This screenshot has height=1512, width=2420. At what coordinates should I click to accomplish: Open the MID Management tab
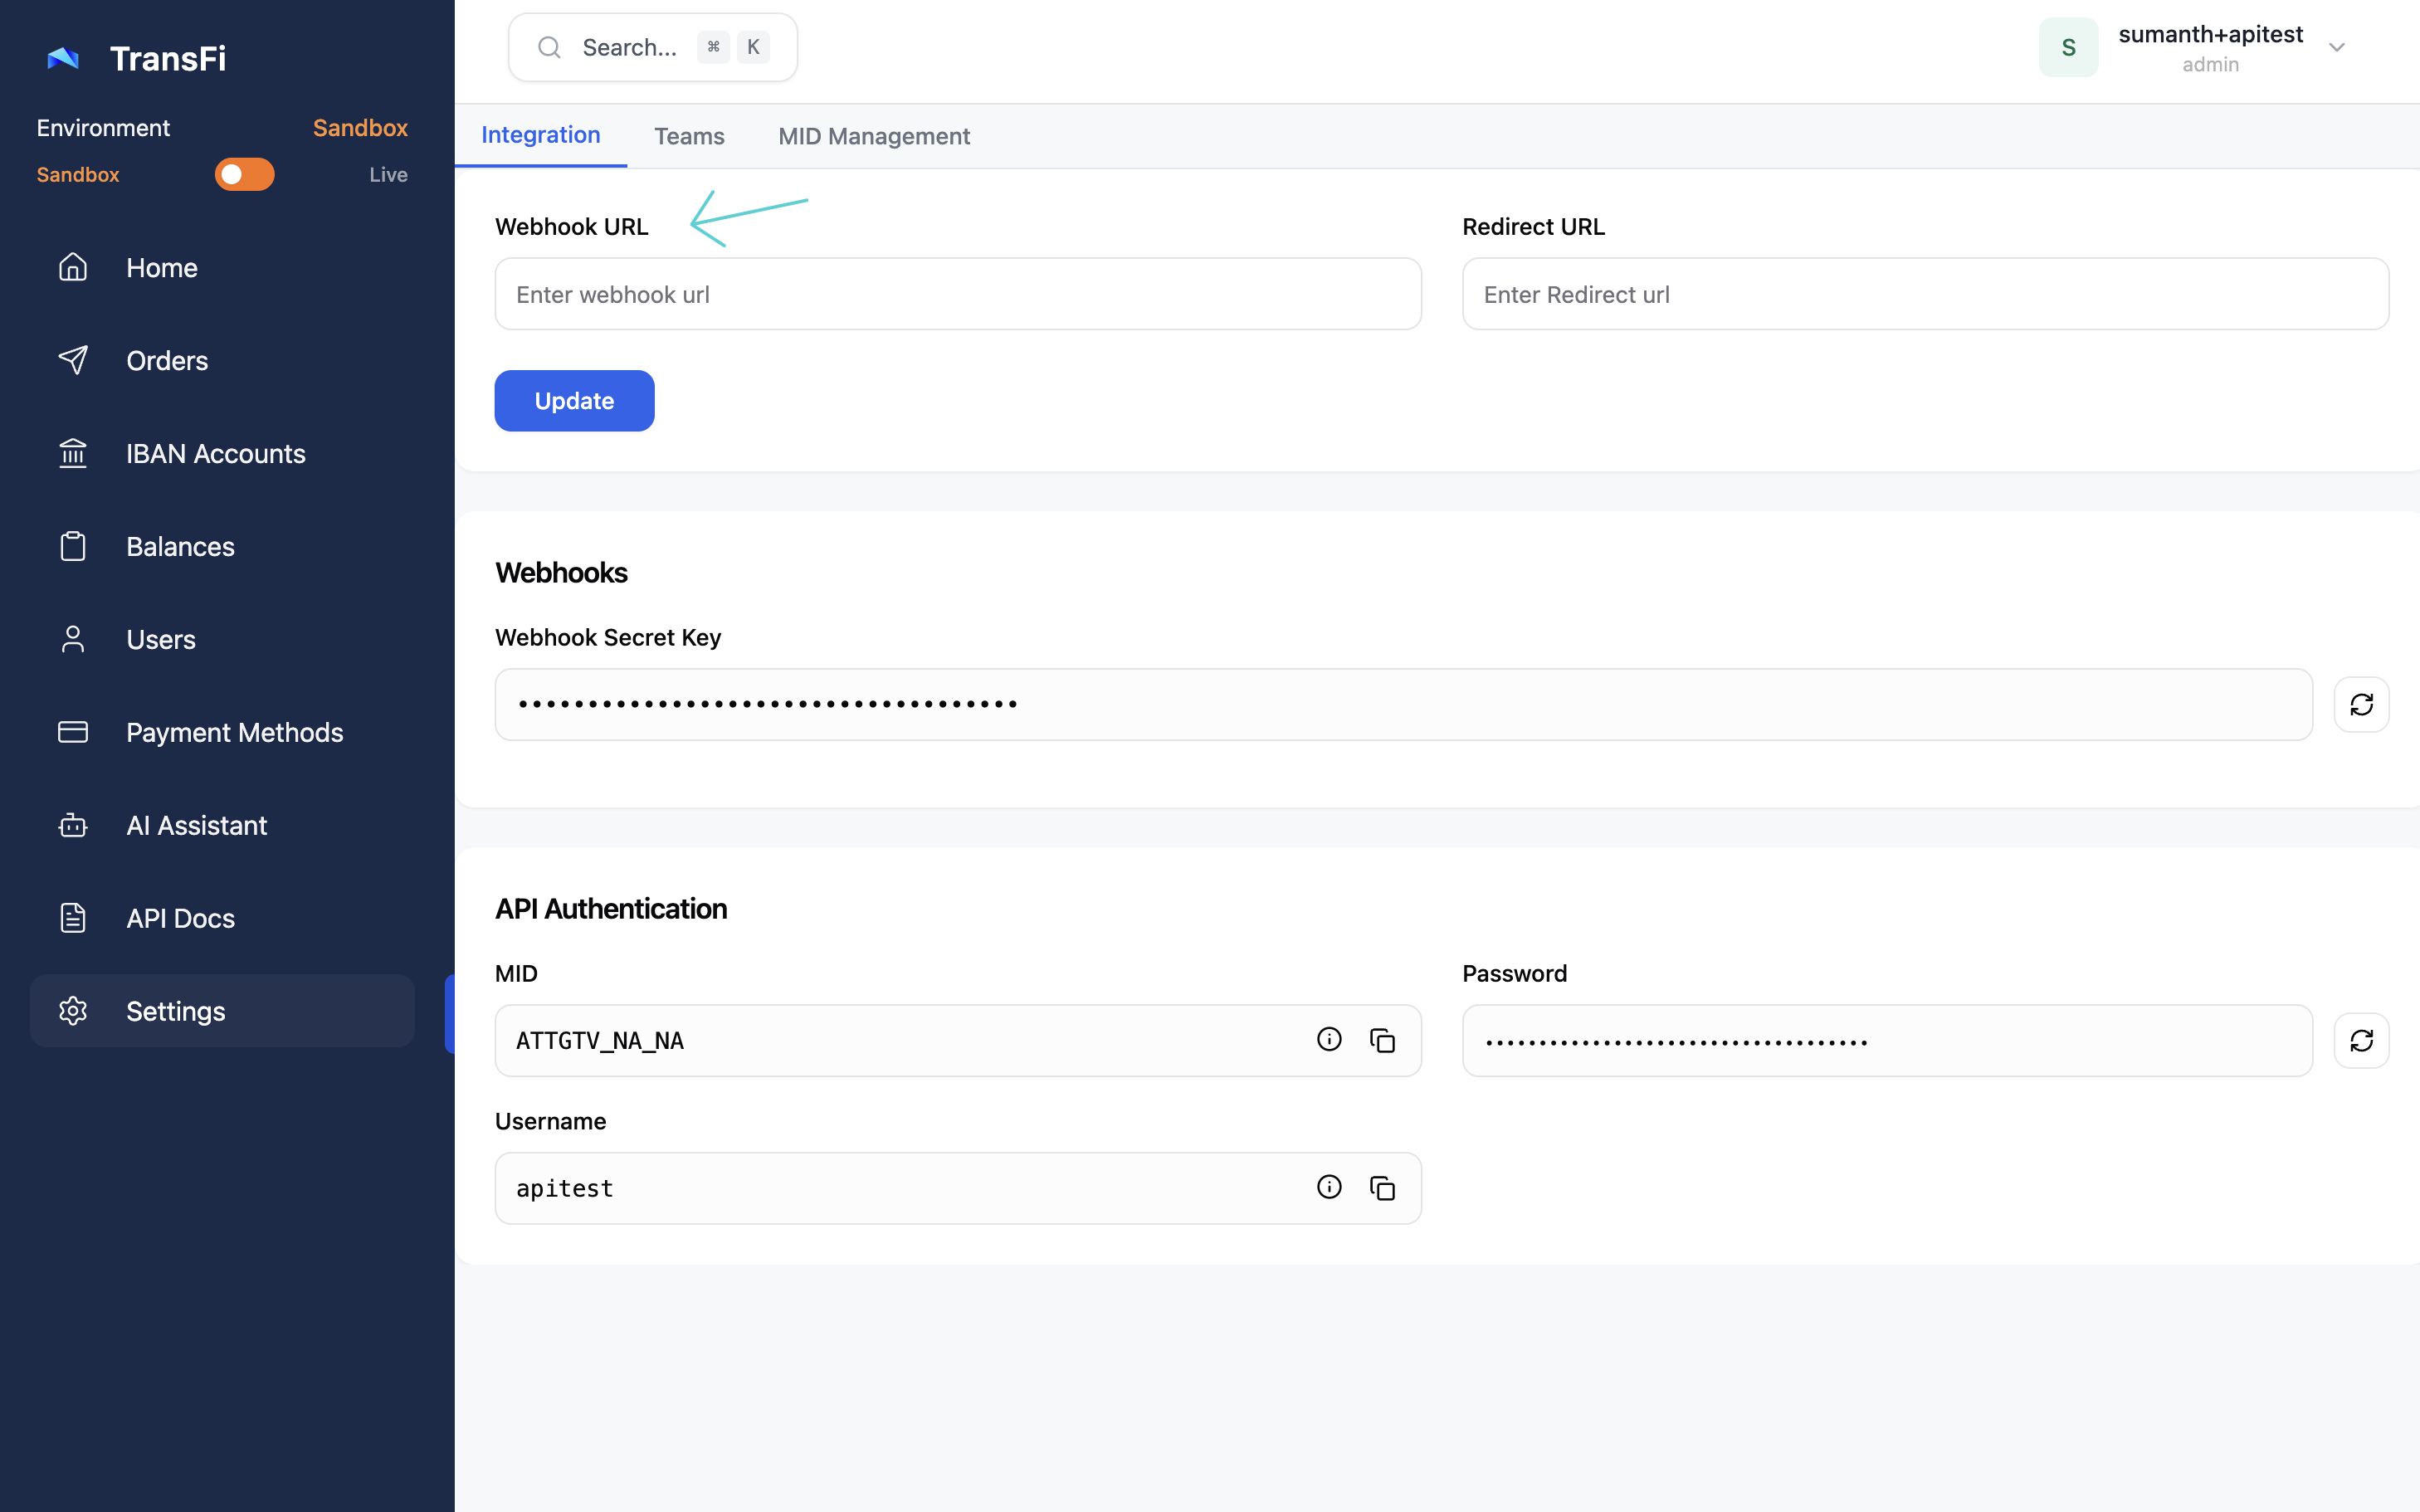coord(873,136)
